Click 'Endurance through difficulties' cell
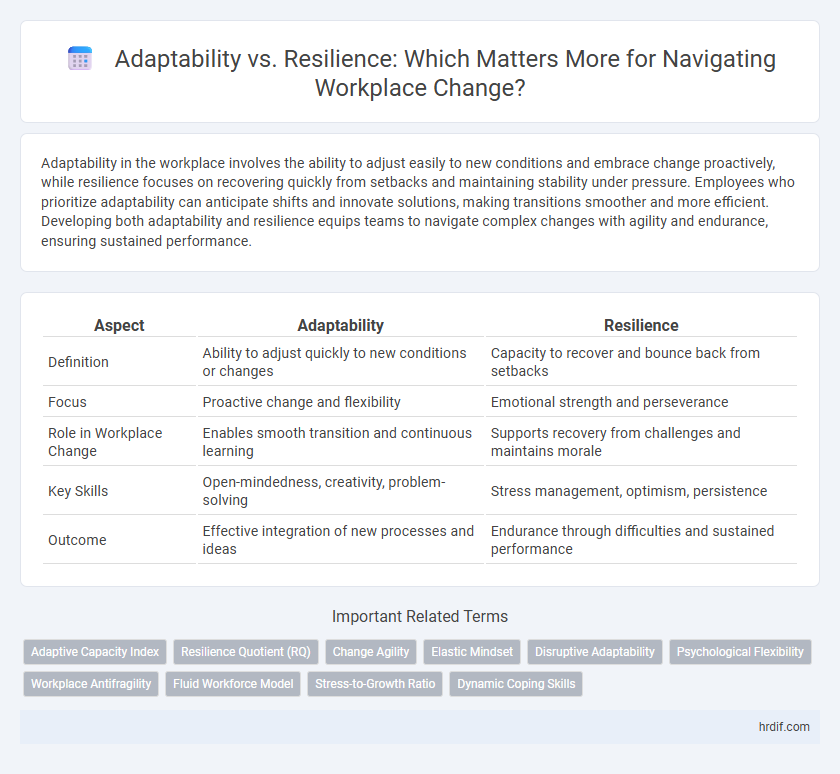Viewport: 840px width, 774px height. tap(641, 540)
